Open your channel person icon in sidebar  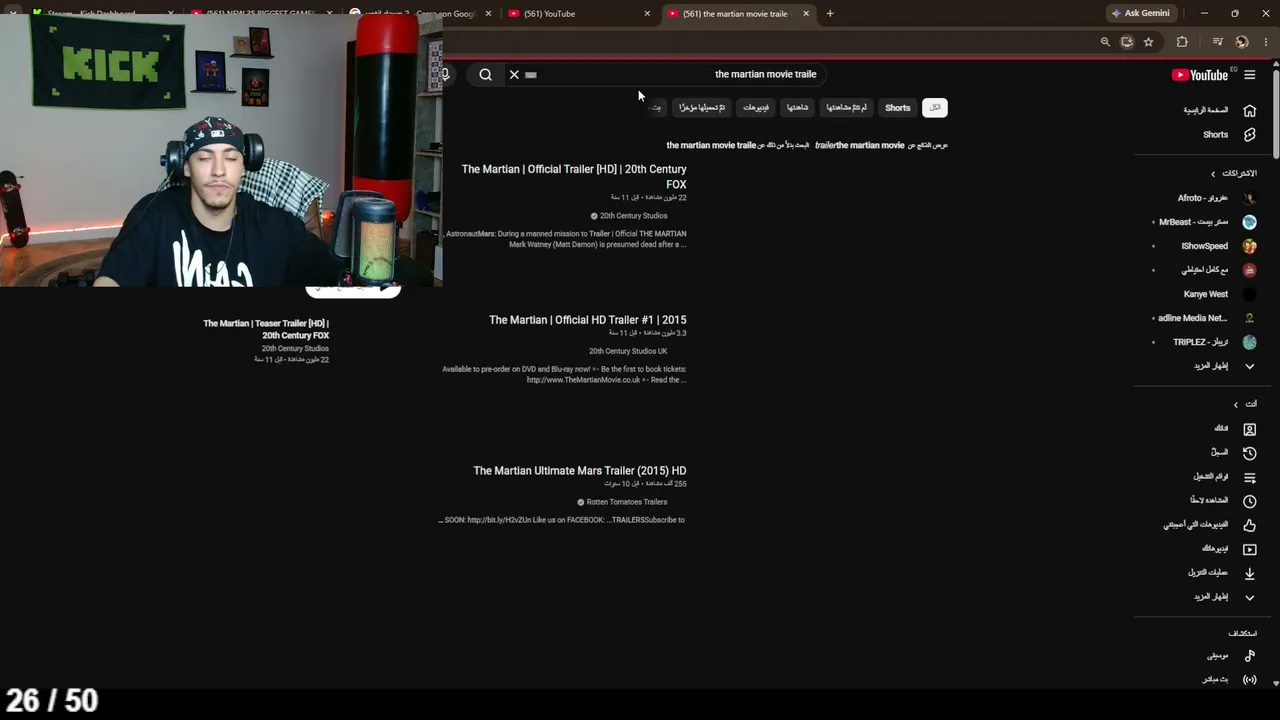click(1249, 429)
